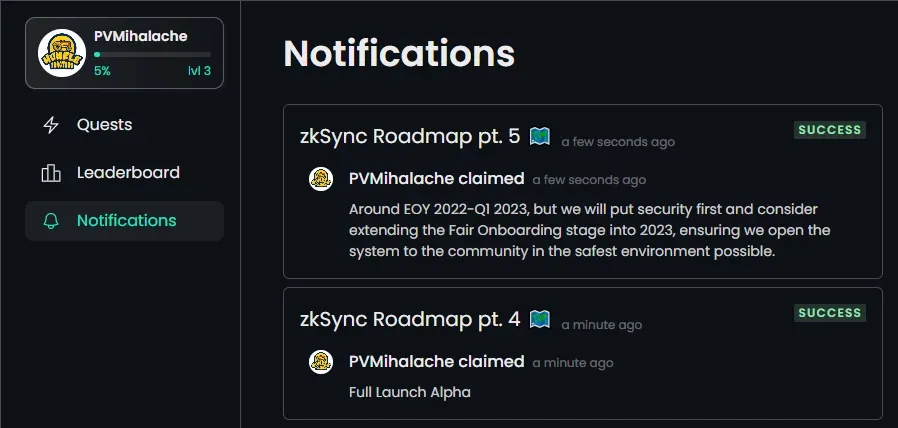Screen dimensions: 898x428
Task: Click the SUCCESS badge on pt. 4 card
Action: (829, 313)
